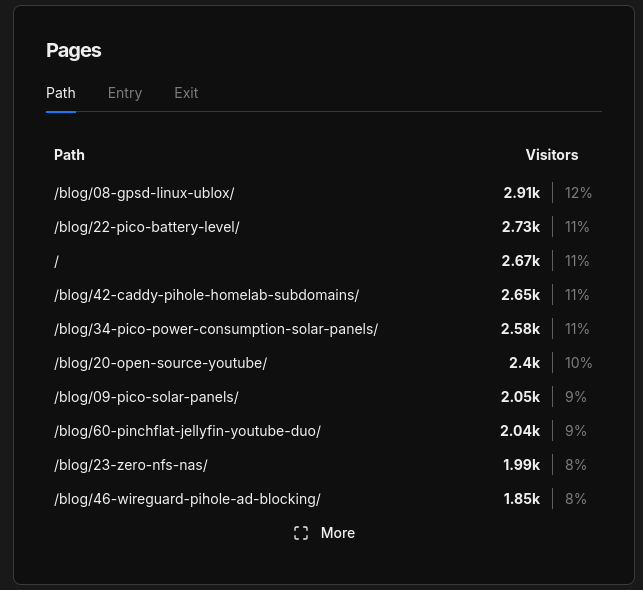Open /blog/34-pico-power-consumption-solar-panels/ entry

point(216,329)
